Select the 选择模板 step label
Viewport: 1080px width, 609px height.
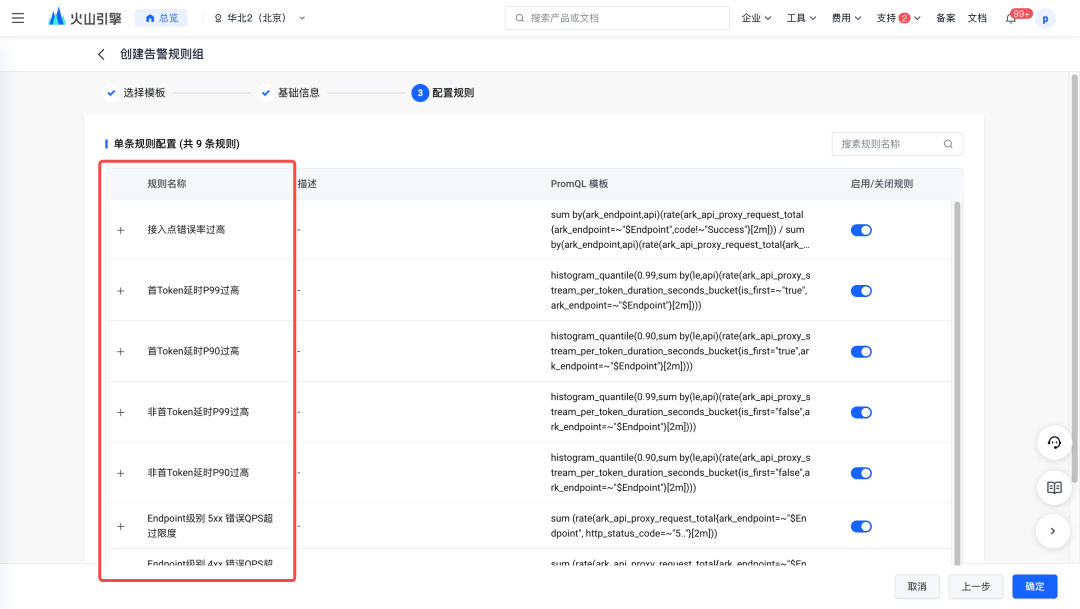click(144, 92)
